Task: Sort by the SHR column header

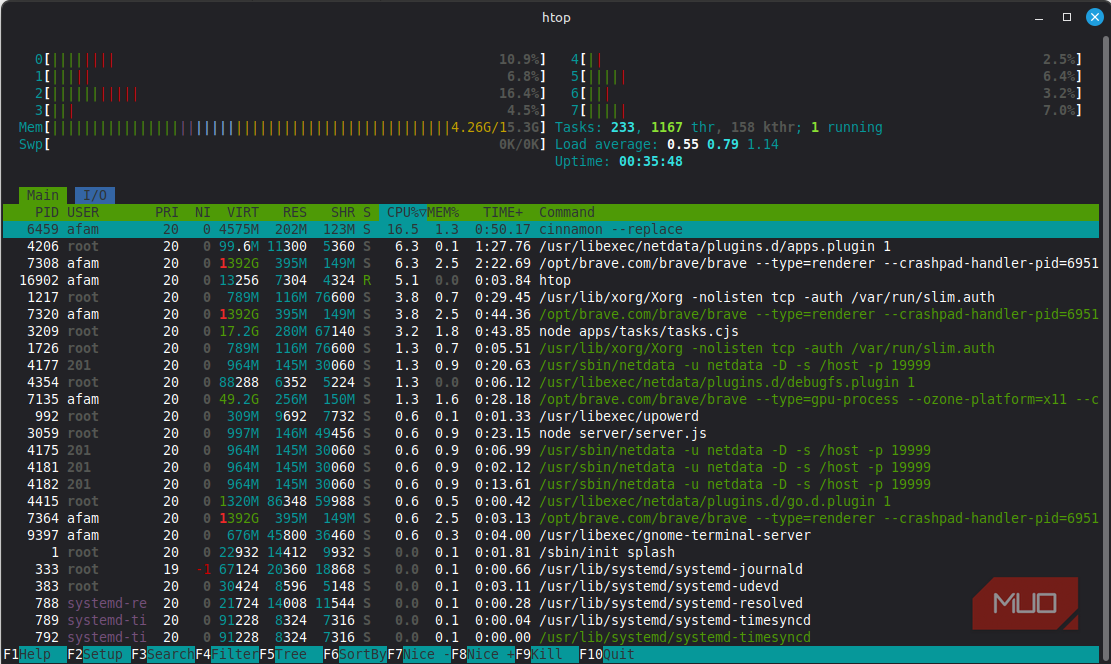Action: tap(343, 212)
